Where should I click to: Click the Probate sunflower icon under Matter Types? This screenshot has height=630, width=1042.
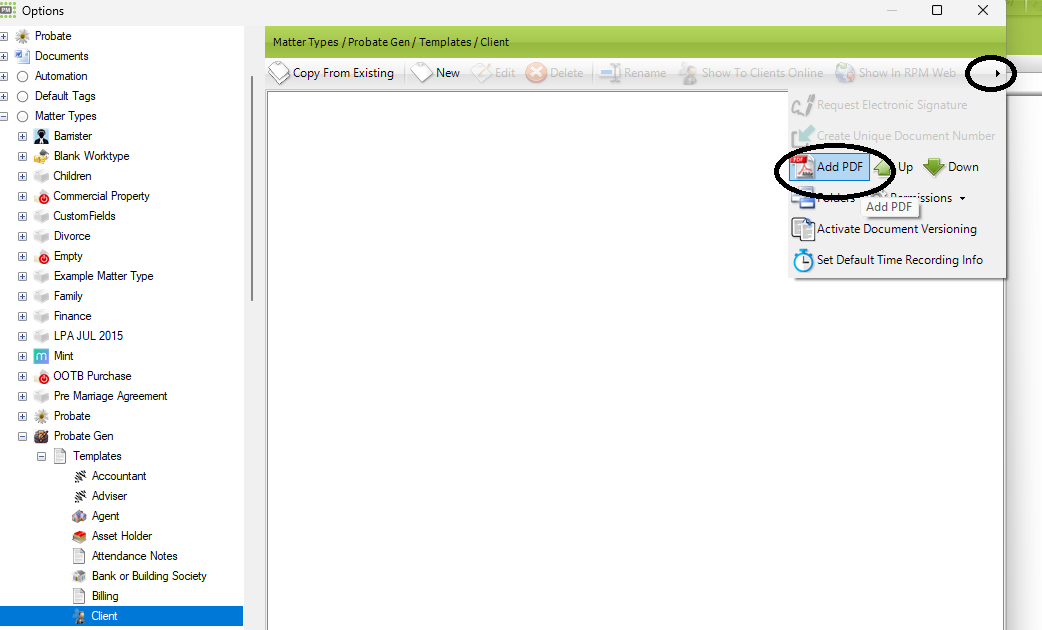click(x=41, y=416)
